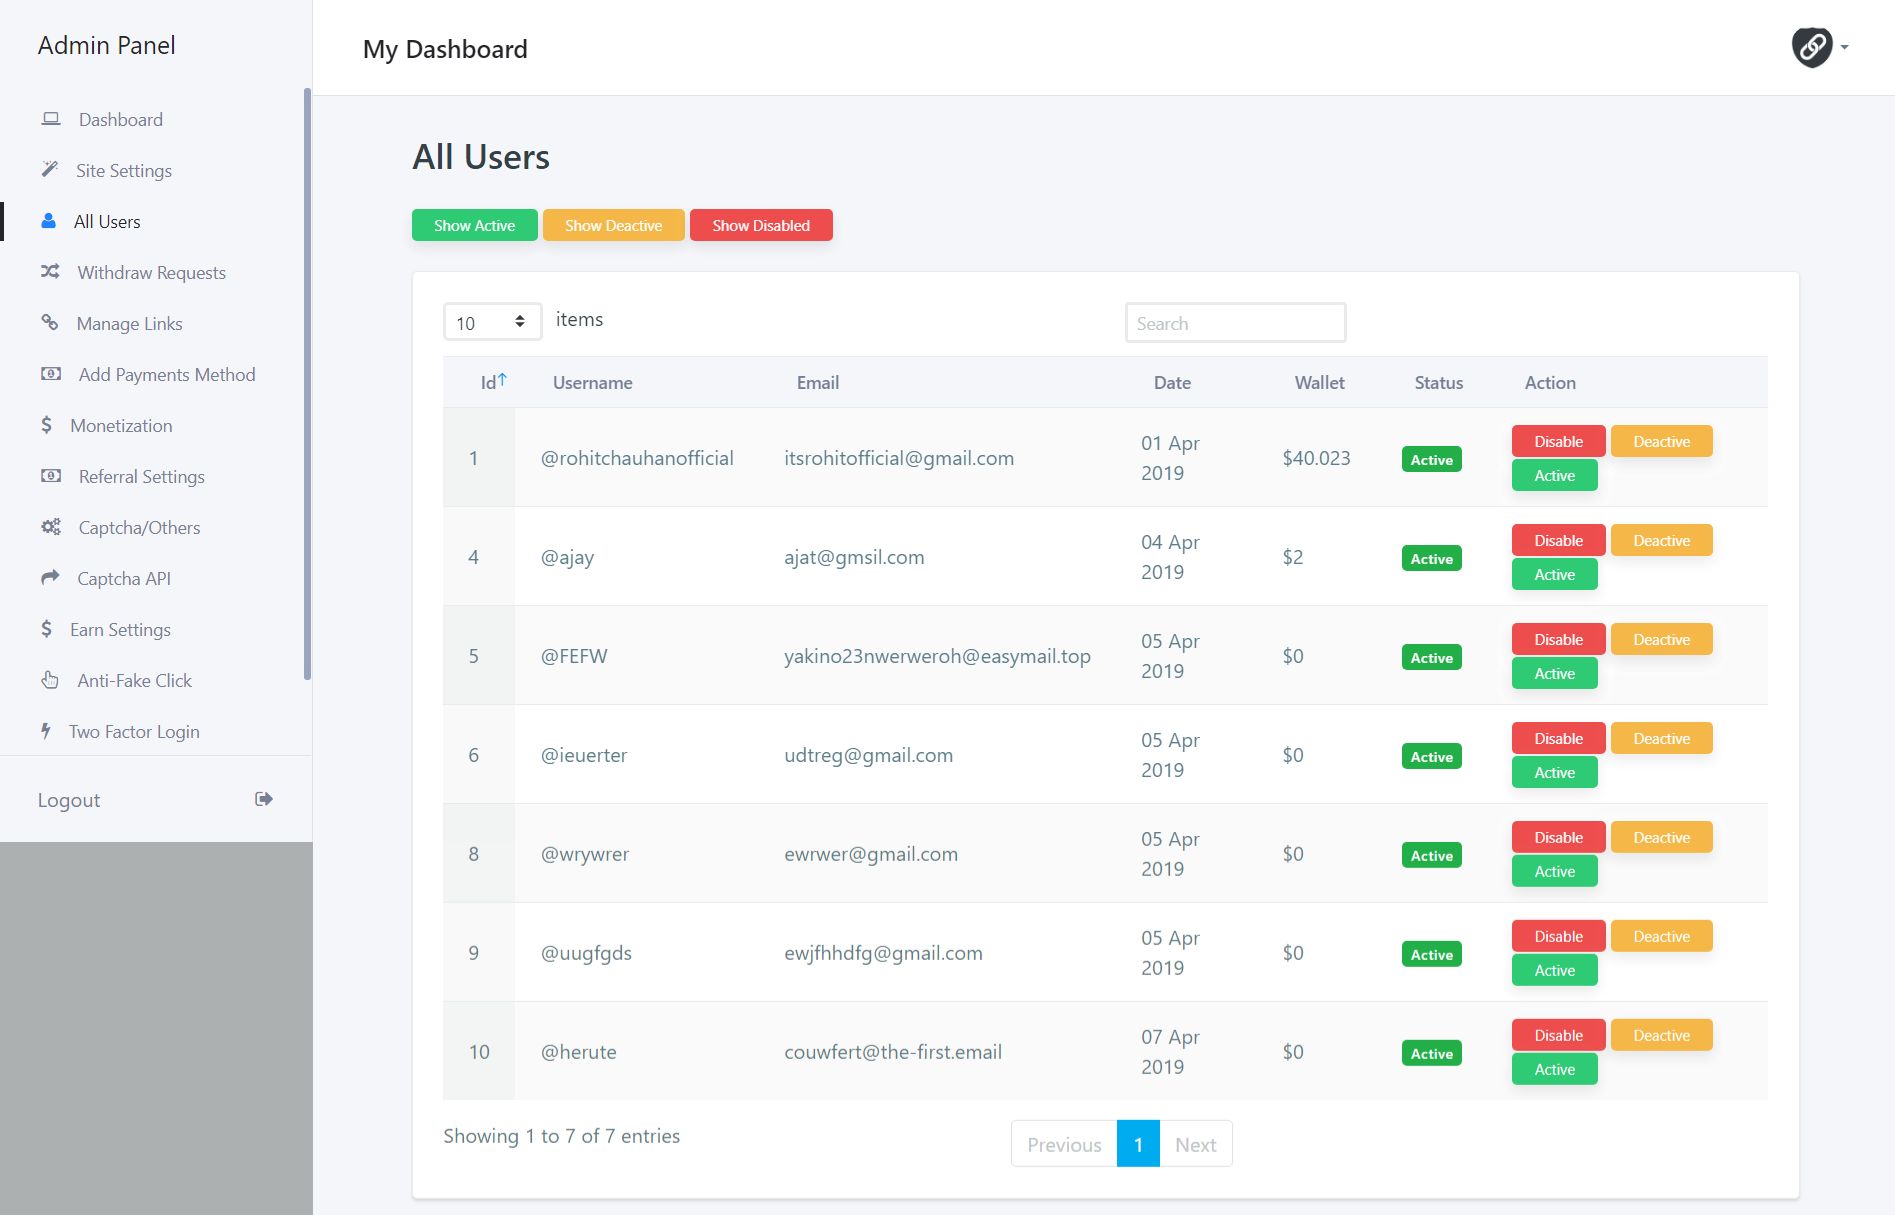This screenshot has width=1895, height=1215.
Task: Open Manage Links menu item
Action: tap(130, 323)
